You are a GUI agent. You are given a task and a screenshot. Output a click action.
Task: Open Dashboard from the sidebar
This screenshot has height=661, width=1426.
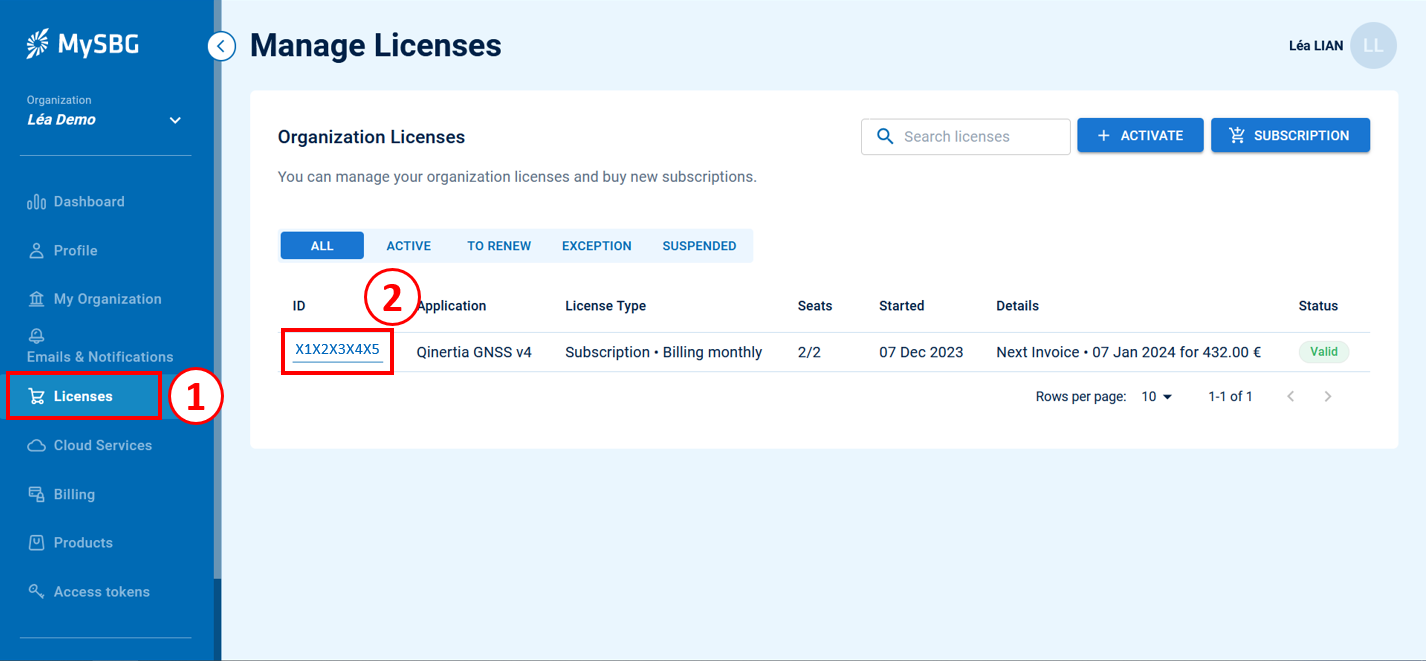(89, 202)
